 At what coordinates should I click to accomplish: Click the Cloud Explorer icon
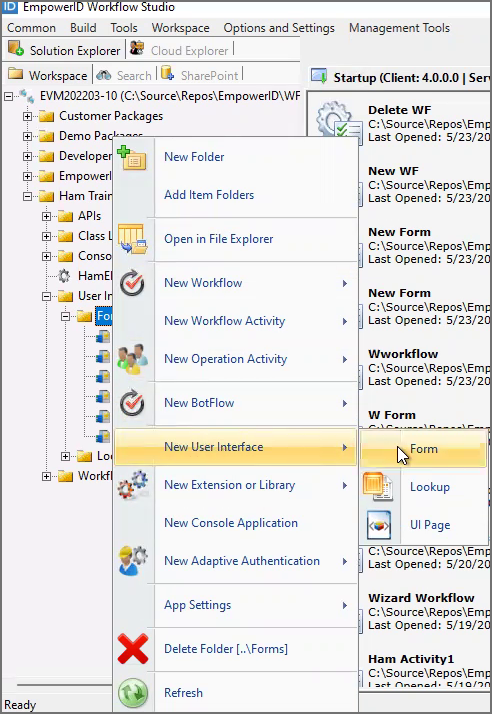tap(137, 48)
